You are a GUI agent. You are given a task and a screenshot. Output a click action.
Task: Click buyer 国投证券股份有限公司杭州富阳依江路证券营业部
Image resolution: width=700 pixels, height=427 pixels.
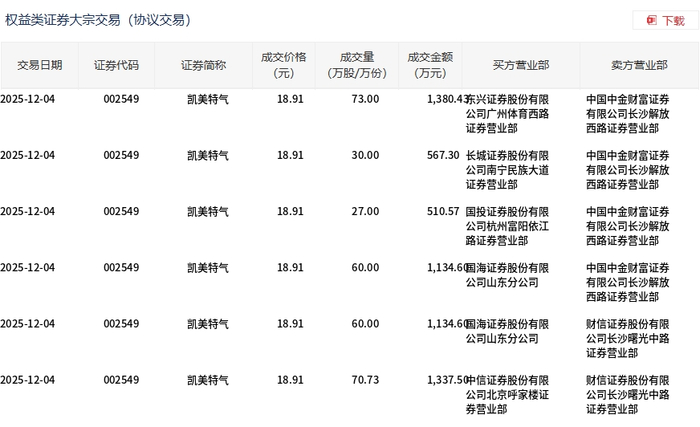pos(507,226)
